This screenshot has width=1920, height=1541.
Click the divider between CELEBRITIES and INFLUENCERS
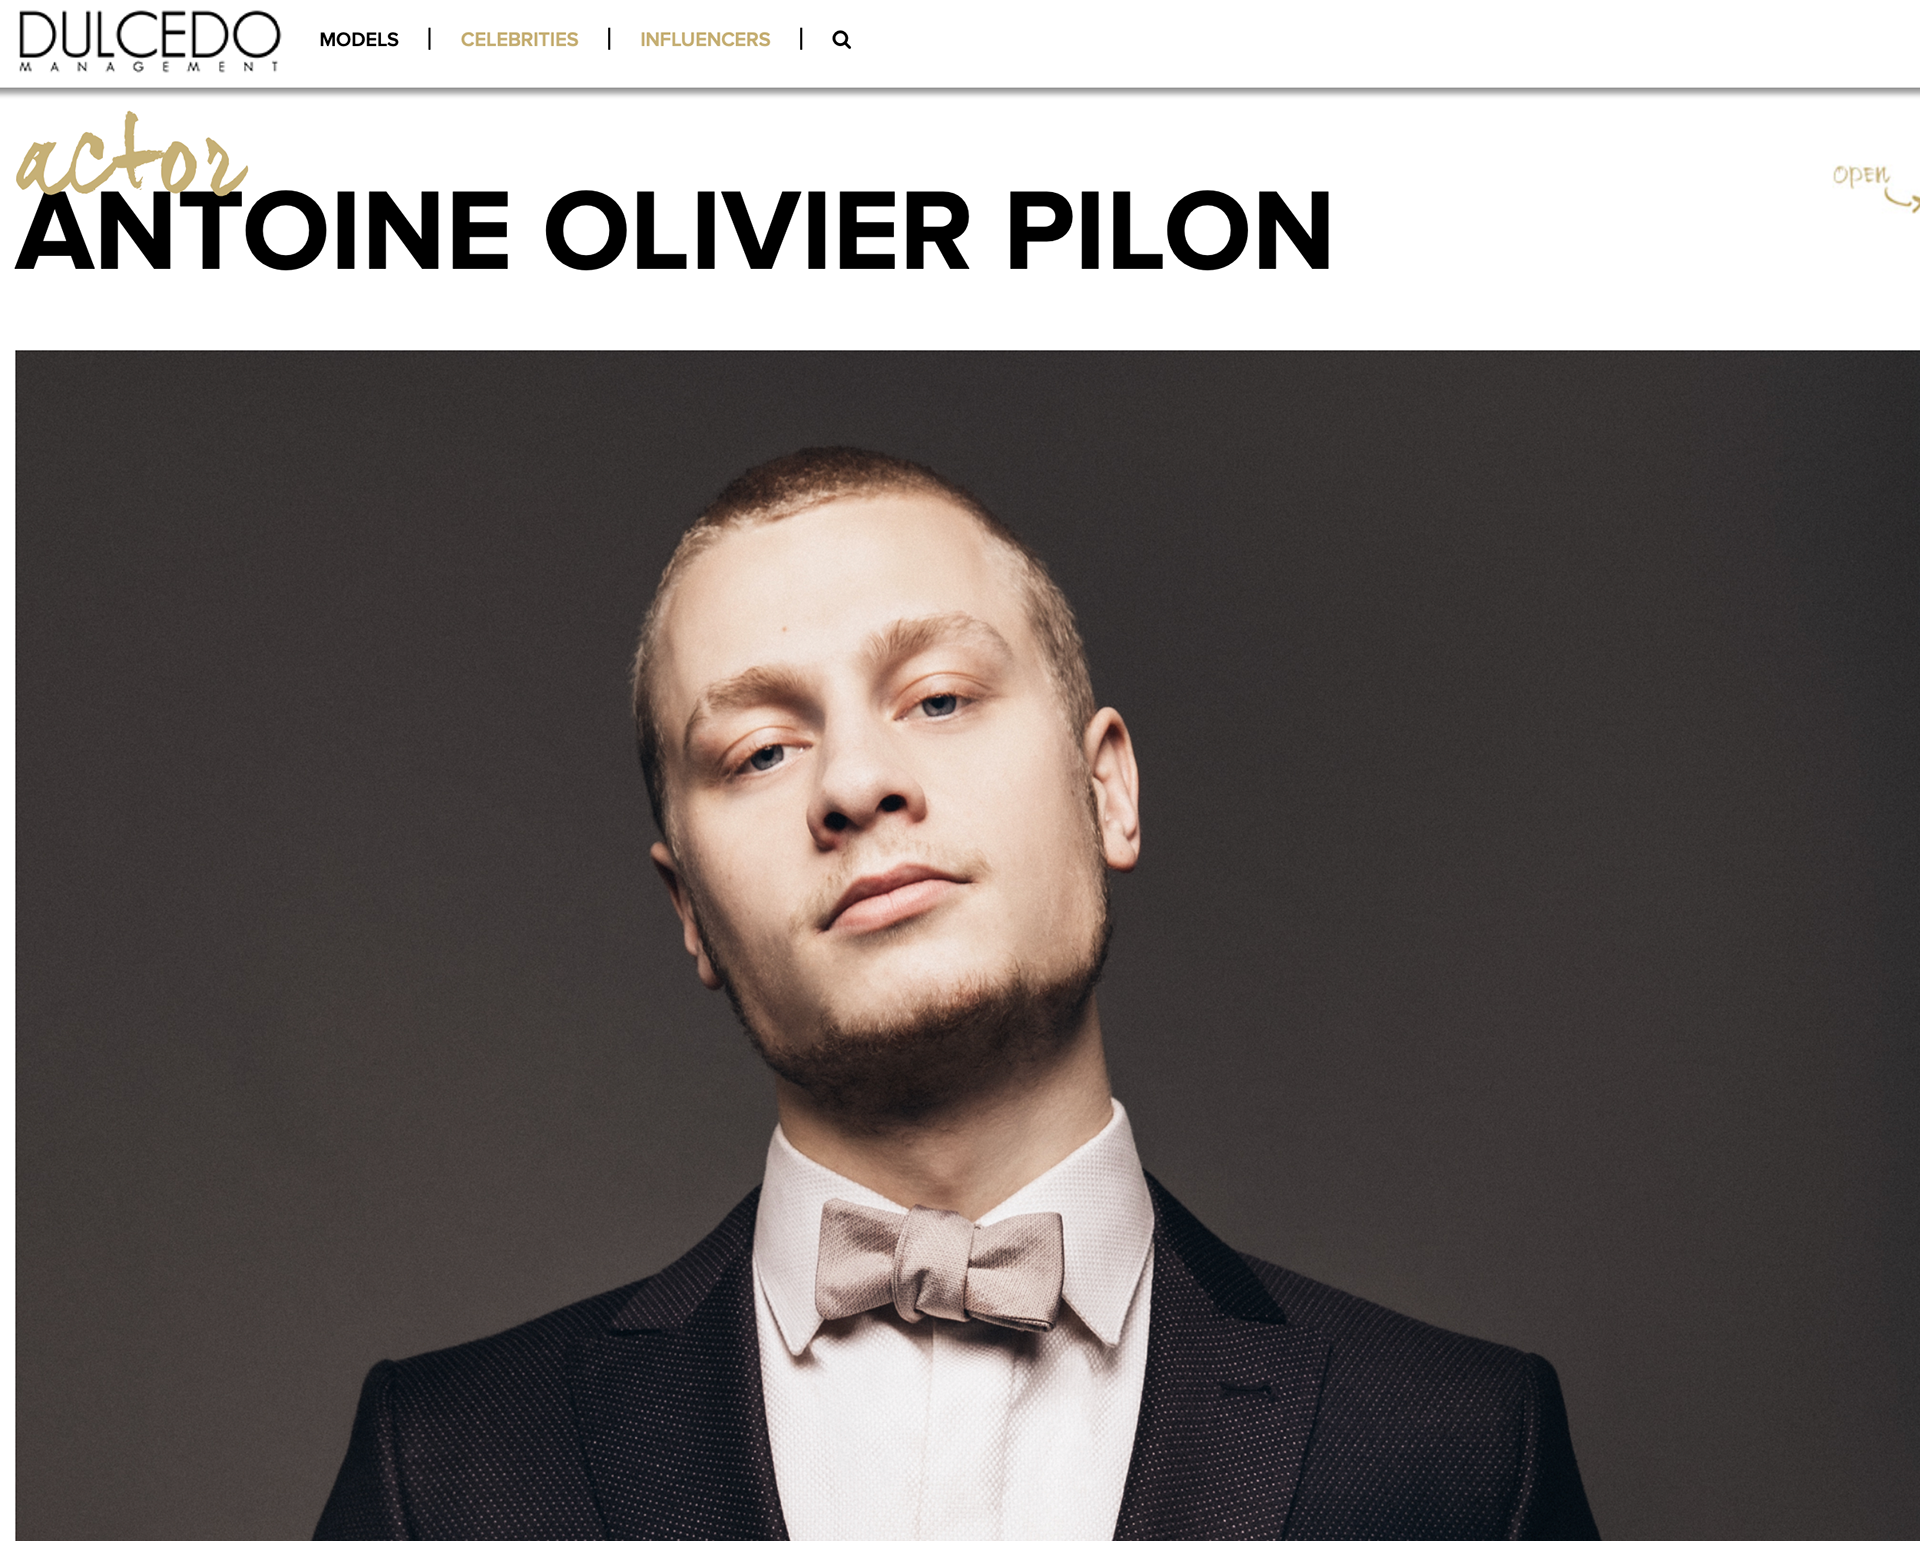(609, 39)
